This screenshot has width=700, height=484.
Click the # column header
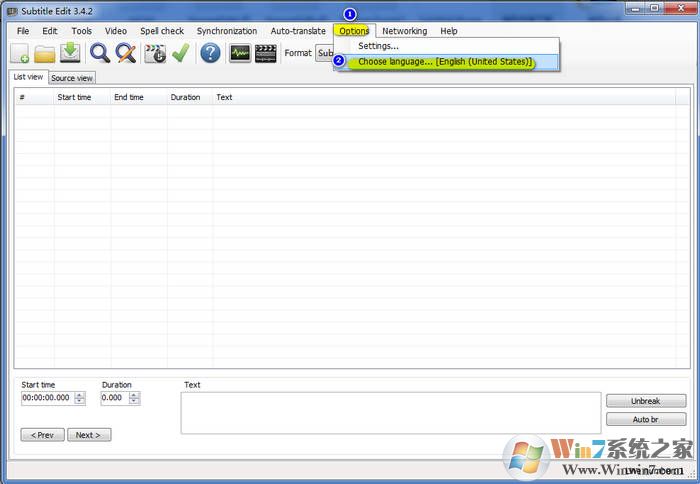pos(34,97)
